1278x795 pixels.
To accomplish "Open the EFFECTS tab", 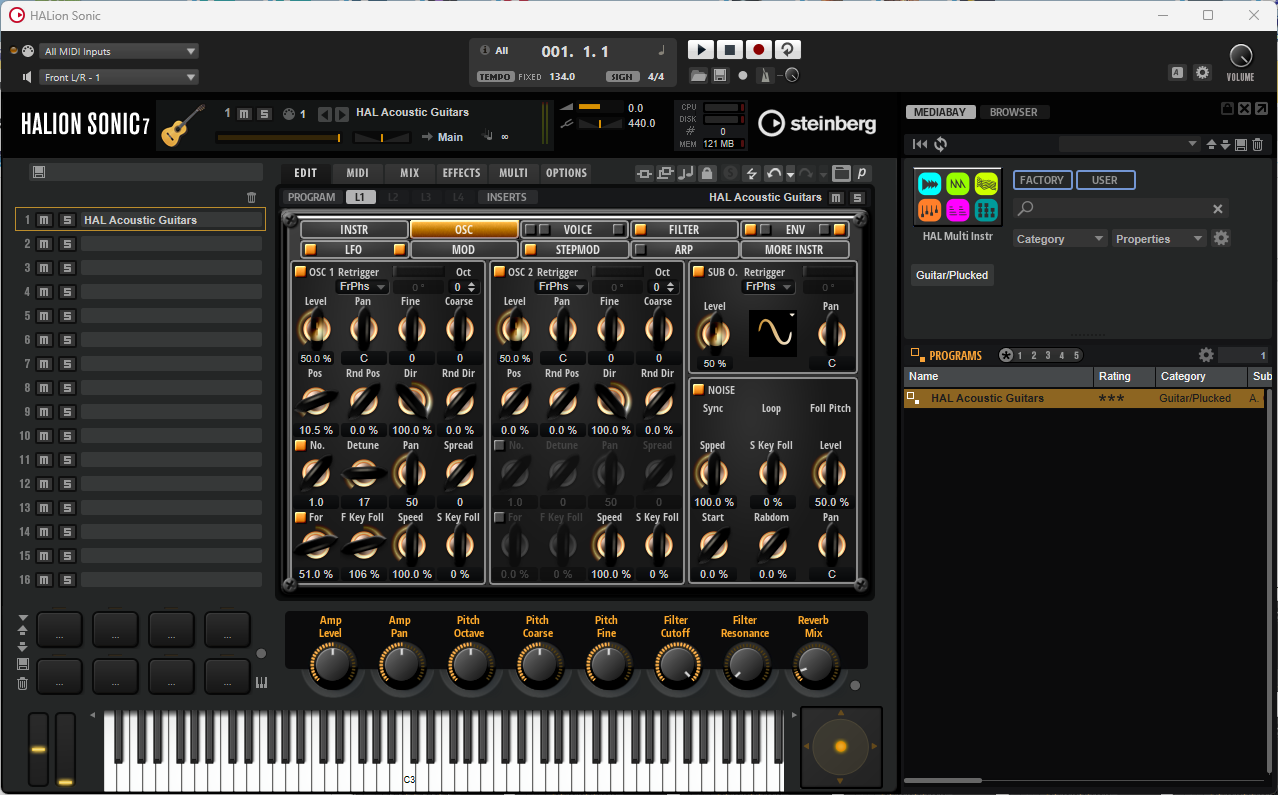I will [462, 173].
